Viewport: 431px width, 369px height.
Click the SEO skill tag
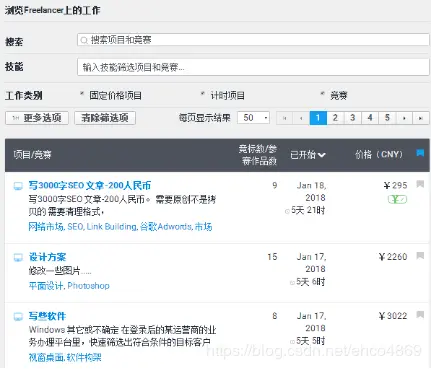click(x=75, y=227)
